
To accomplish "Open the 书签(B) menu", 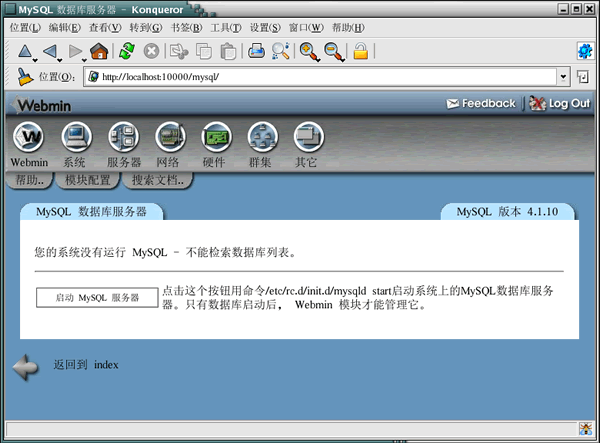I will (186, 28).
